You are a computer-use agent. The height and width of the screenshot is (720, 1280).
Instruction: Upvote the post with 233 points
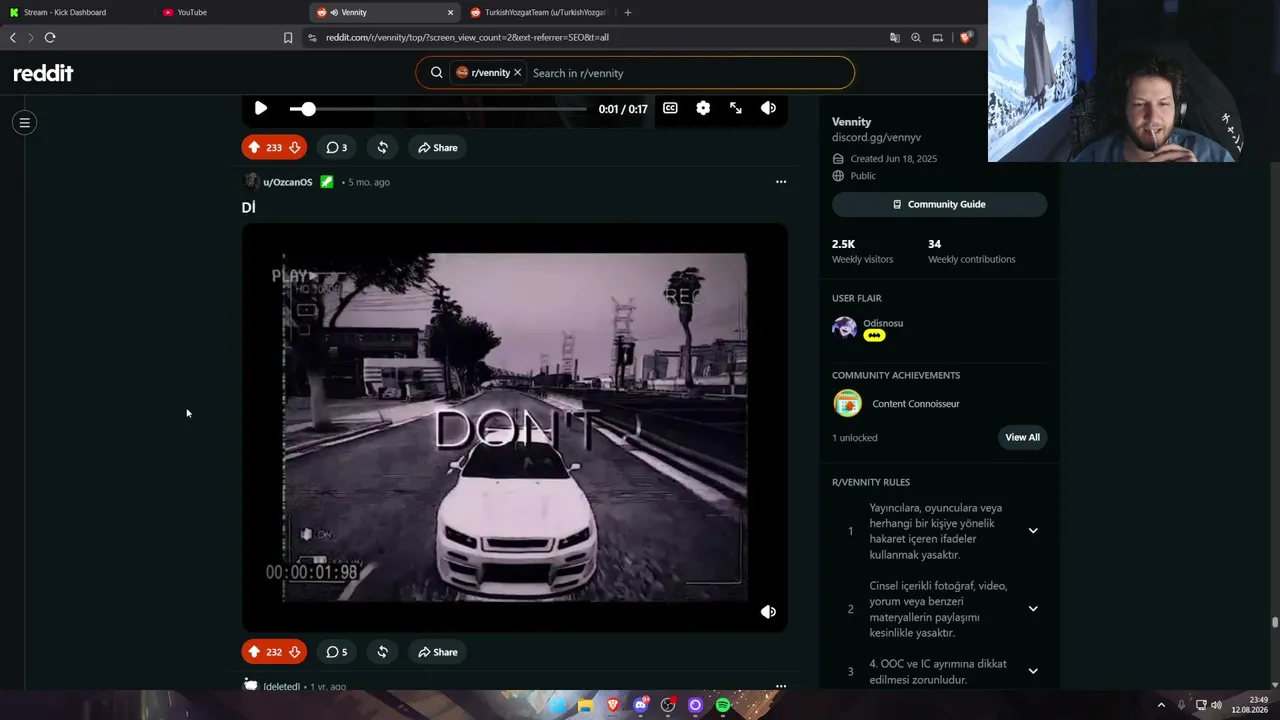pos(254,147)
